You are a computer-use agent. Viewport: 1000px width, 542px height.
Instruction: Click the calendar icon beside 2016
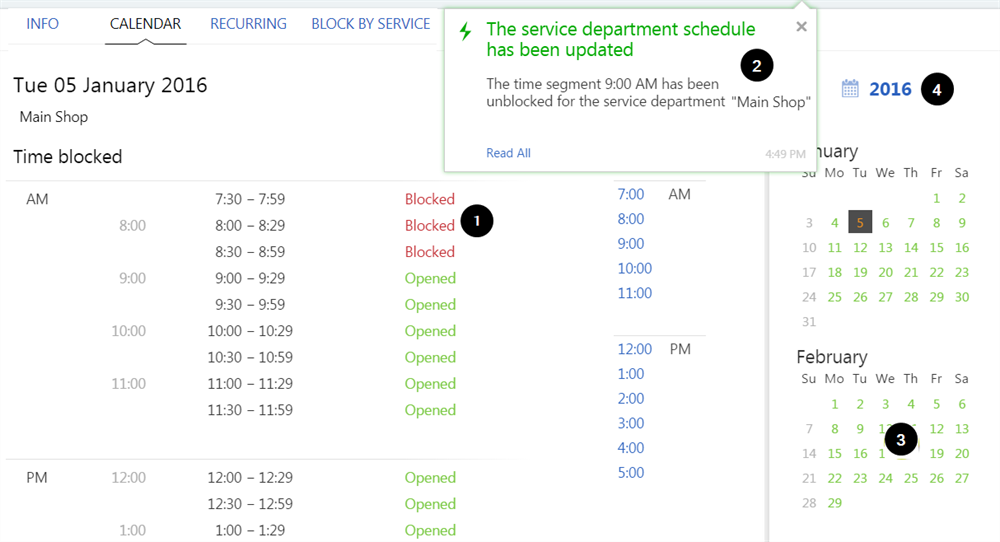[x=850, y=89]
